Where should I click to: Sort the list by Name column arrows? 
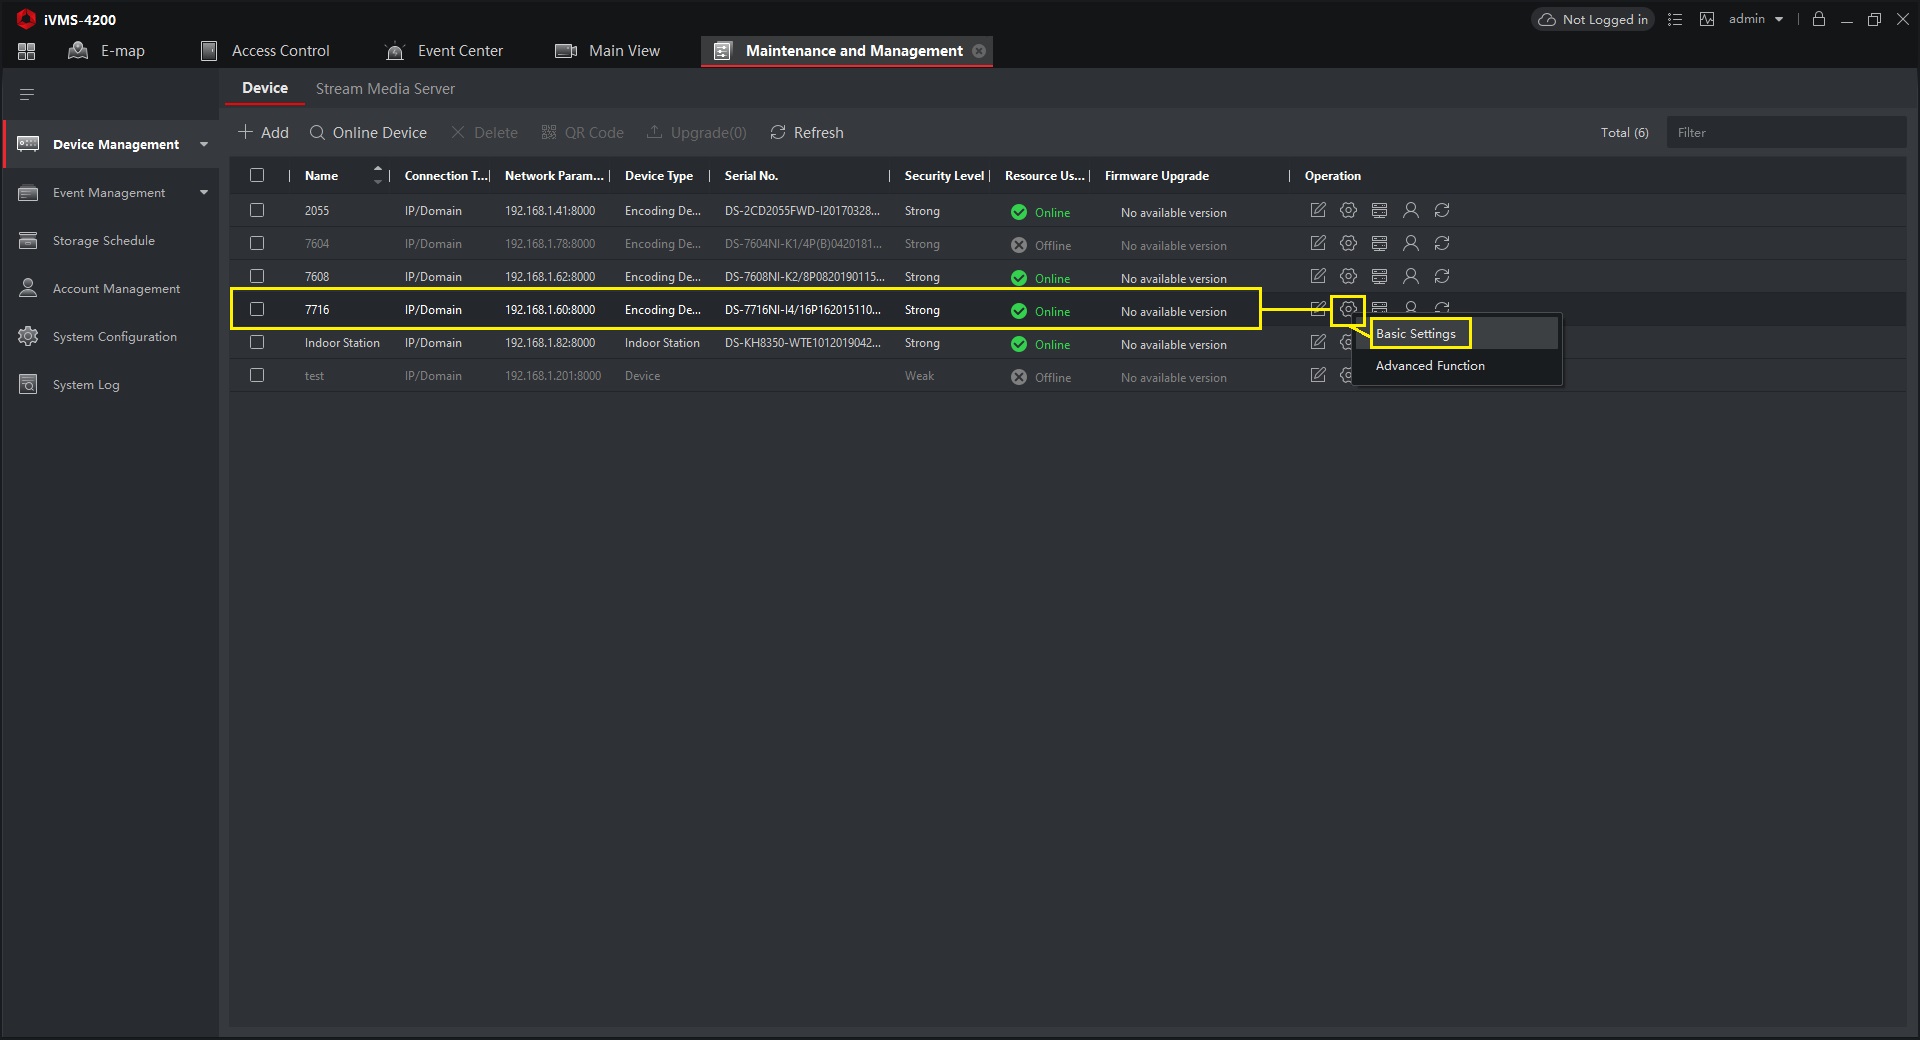[x=377, y=175]
